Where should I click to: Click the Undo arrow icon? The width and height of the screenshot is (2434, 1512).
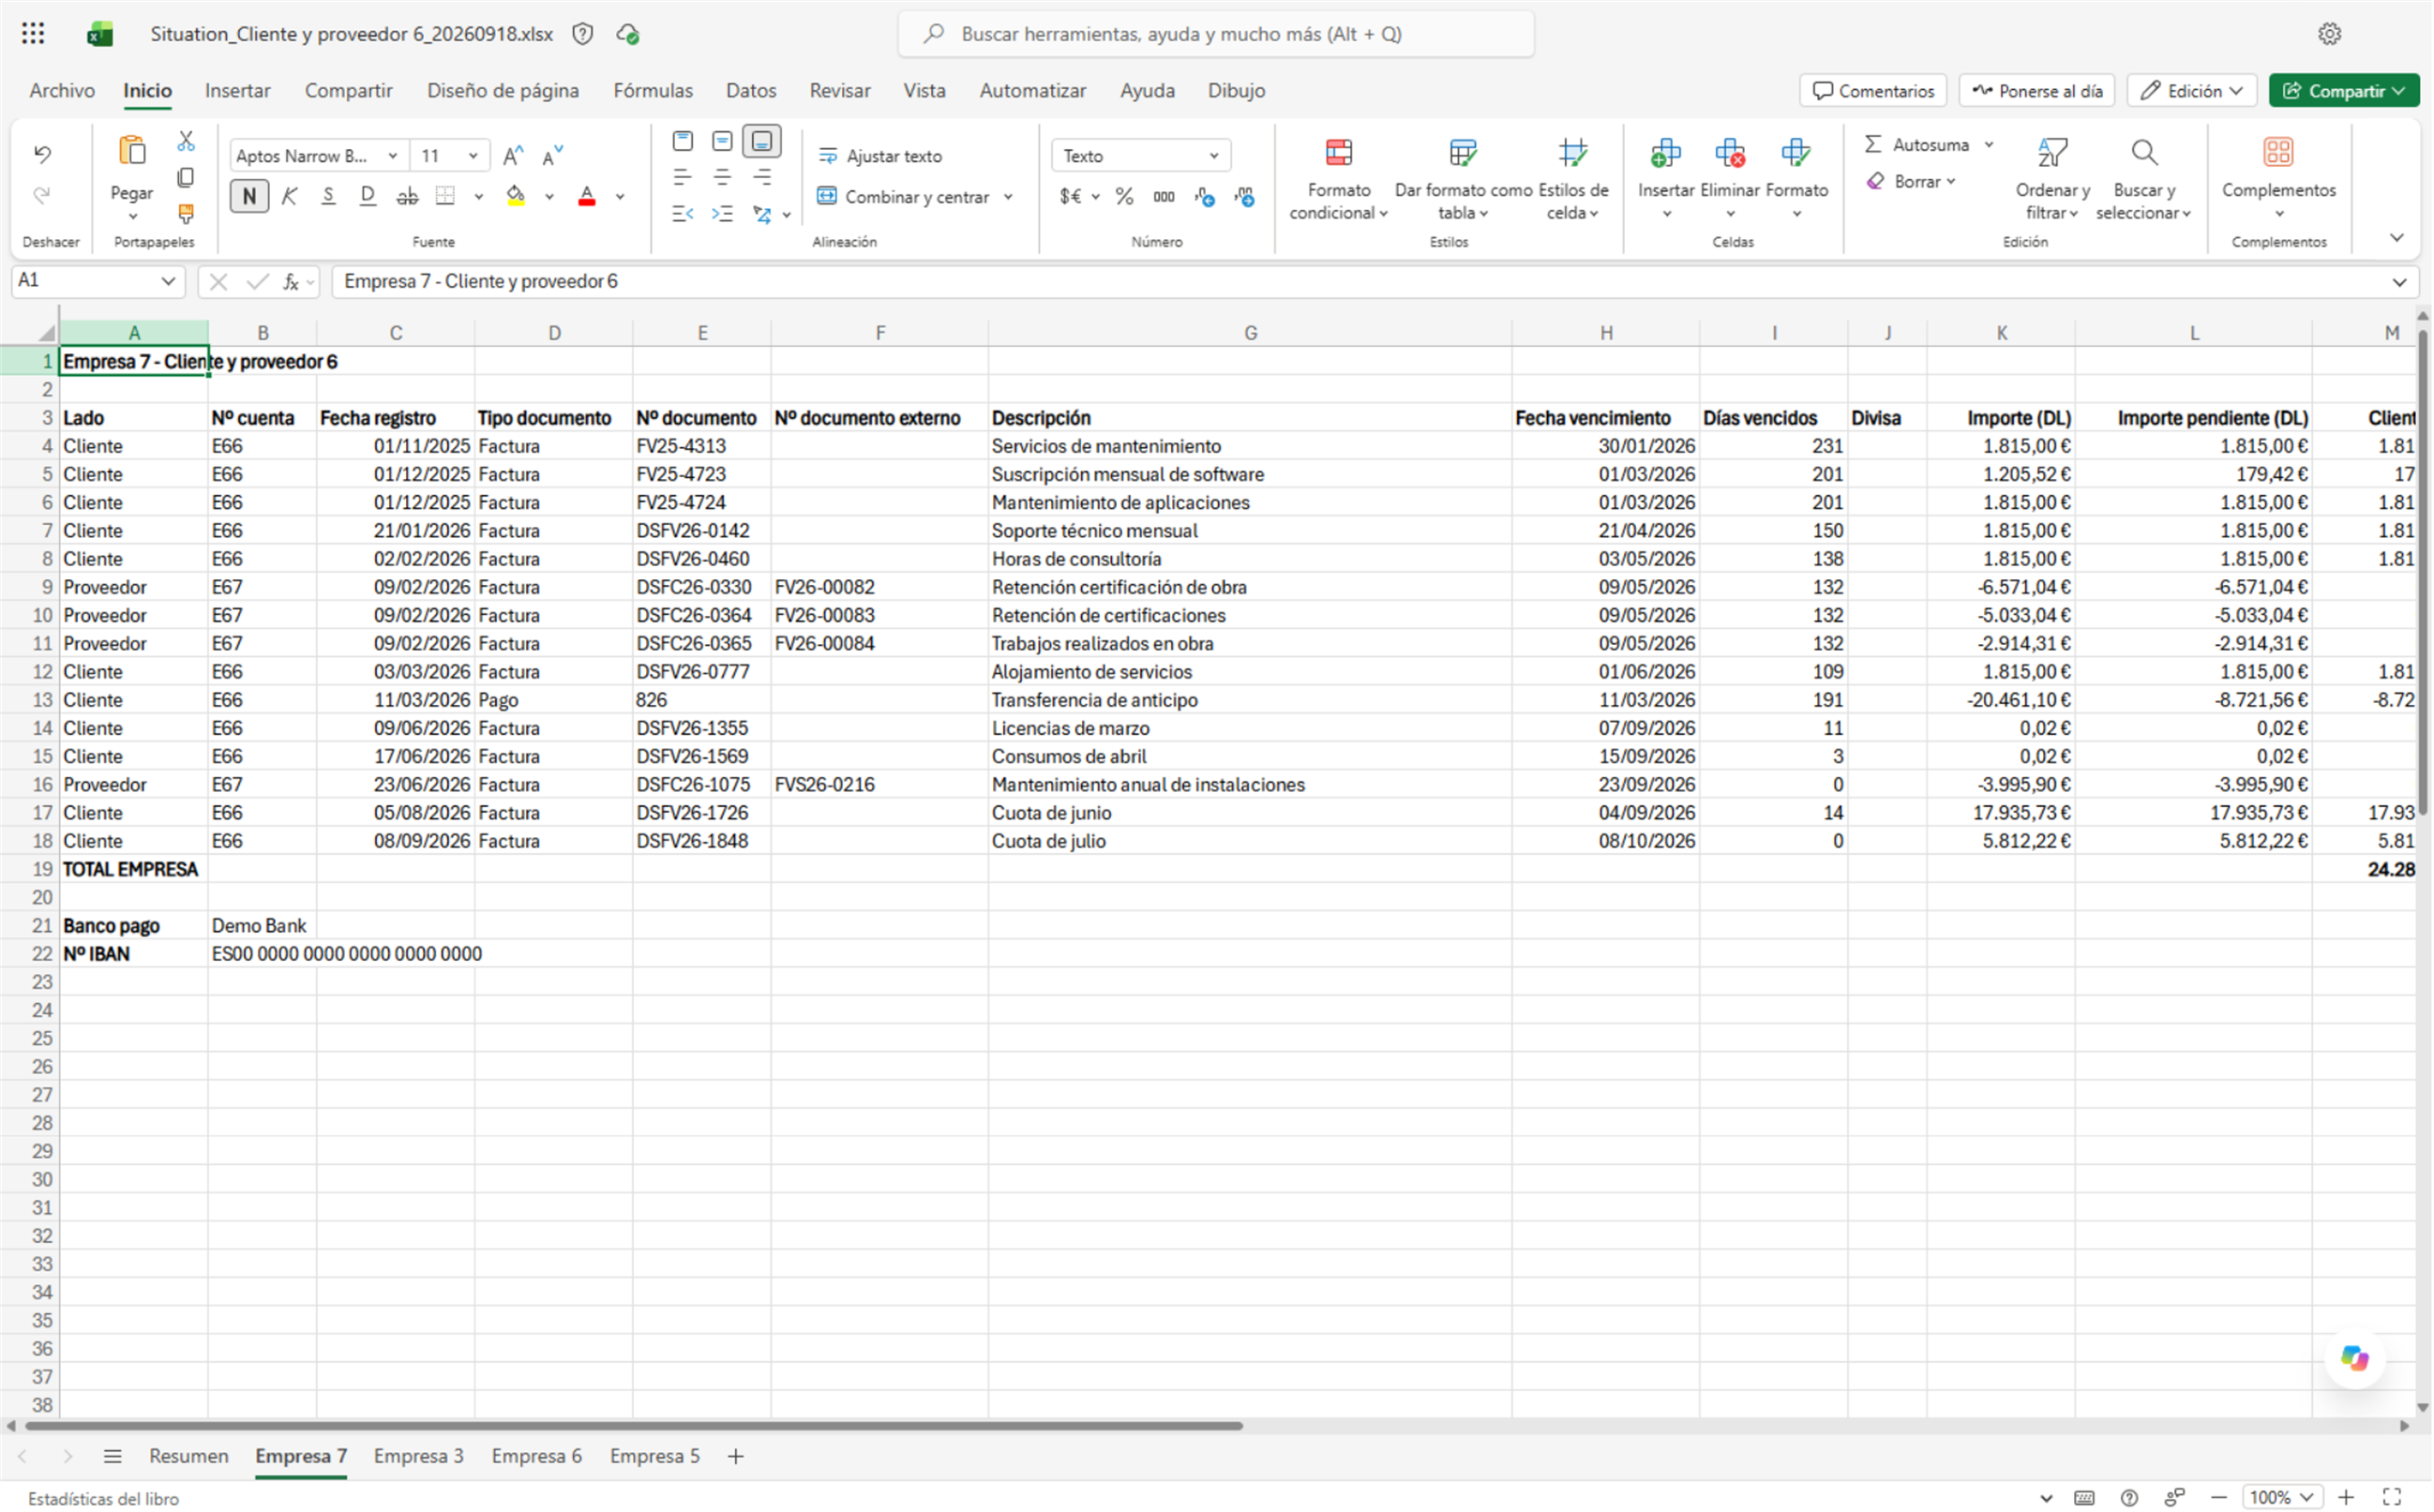tap(42, 154)
